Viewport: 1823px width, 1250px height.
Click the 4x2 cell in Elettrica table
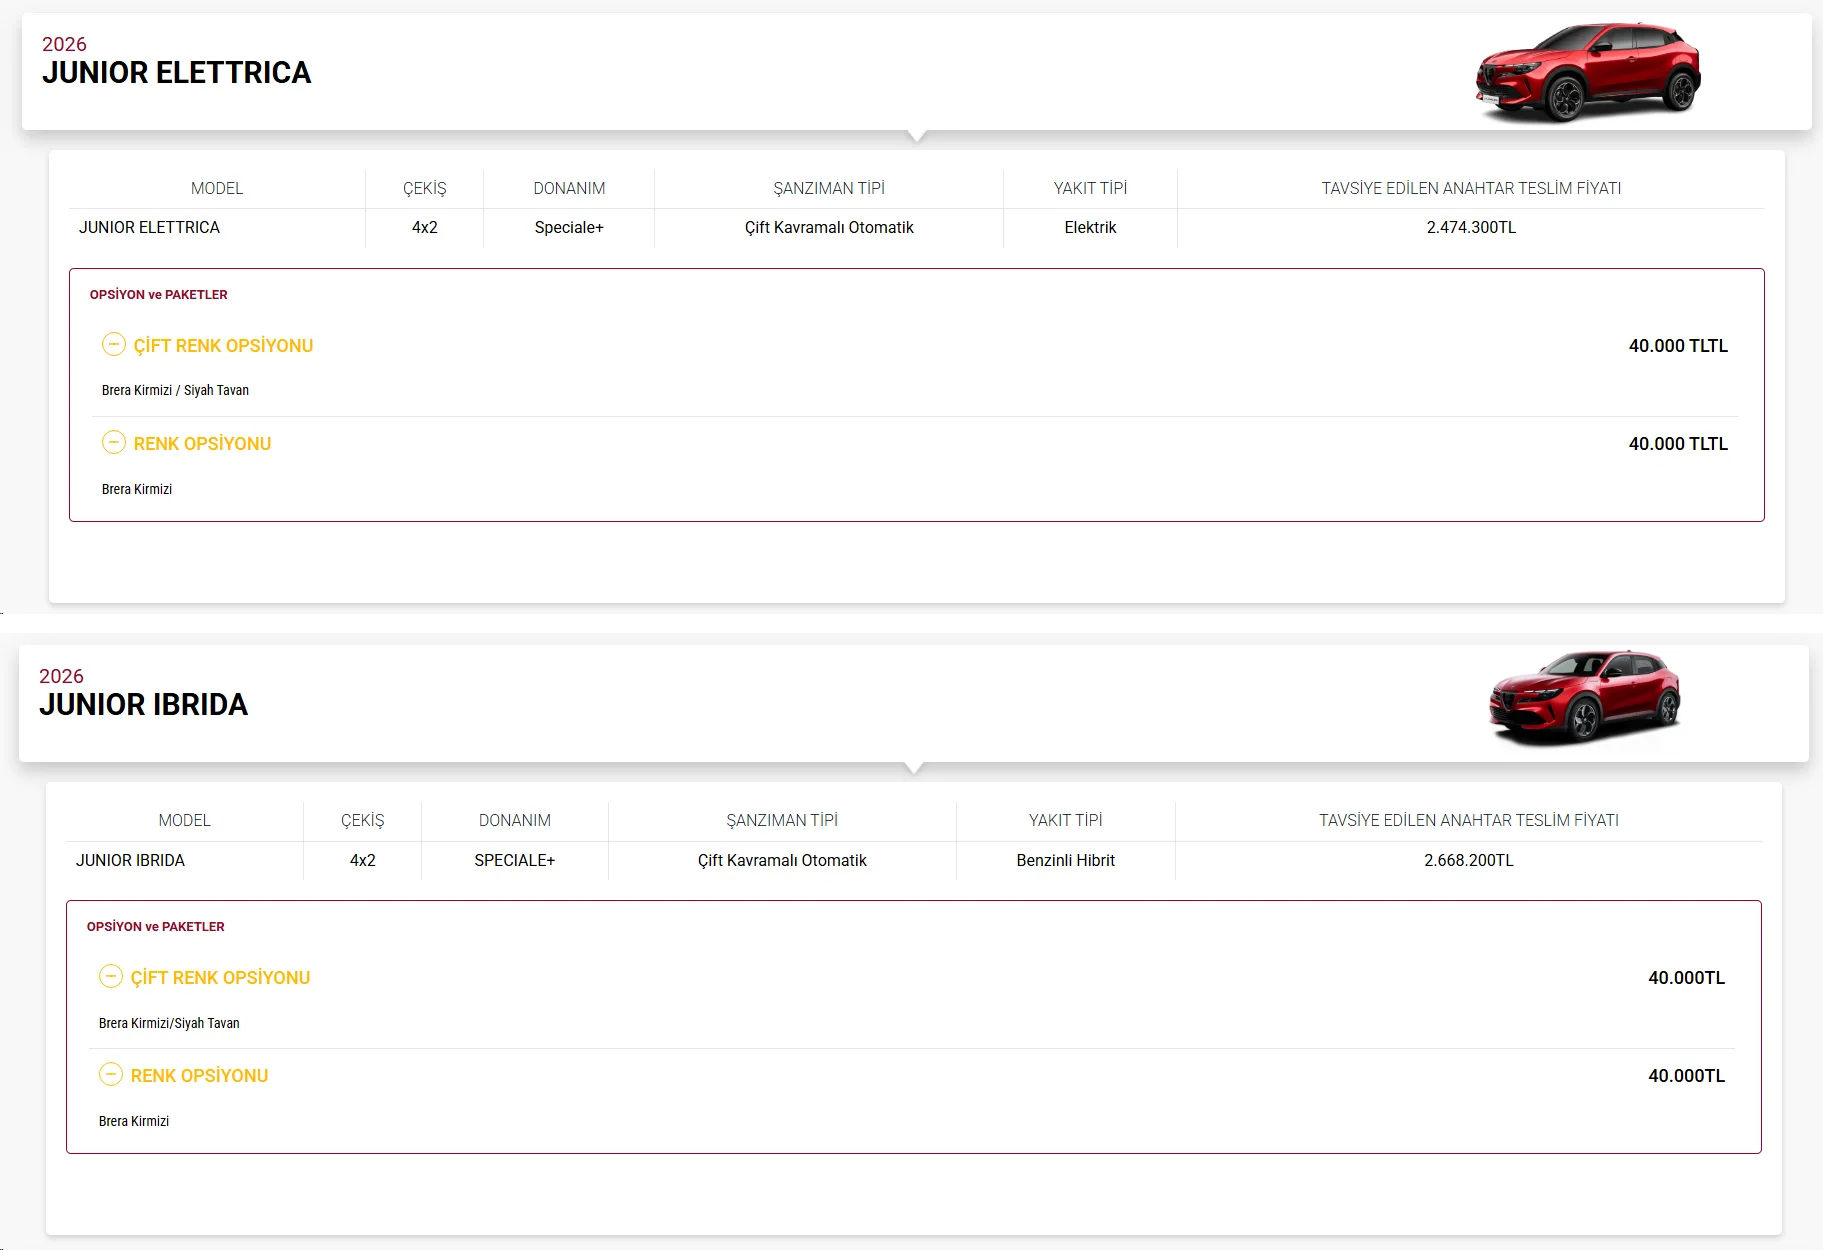tap(424, 228)
